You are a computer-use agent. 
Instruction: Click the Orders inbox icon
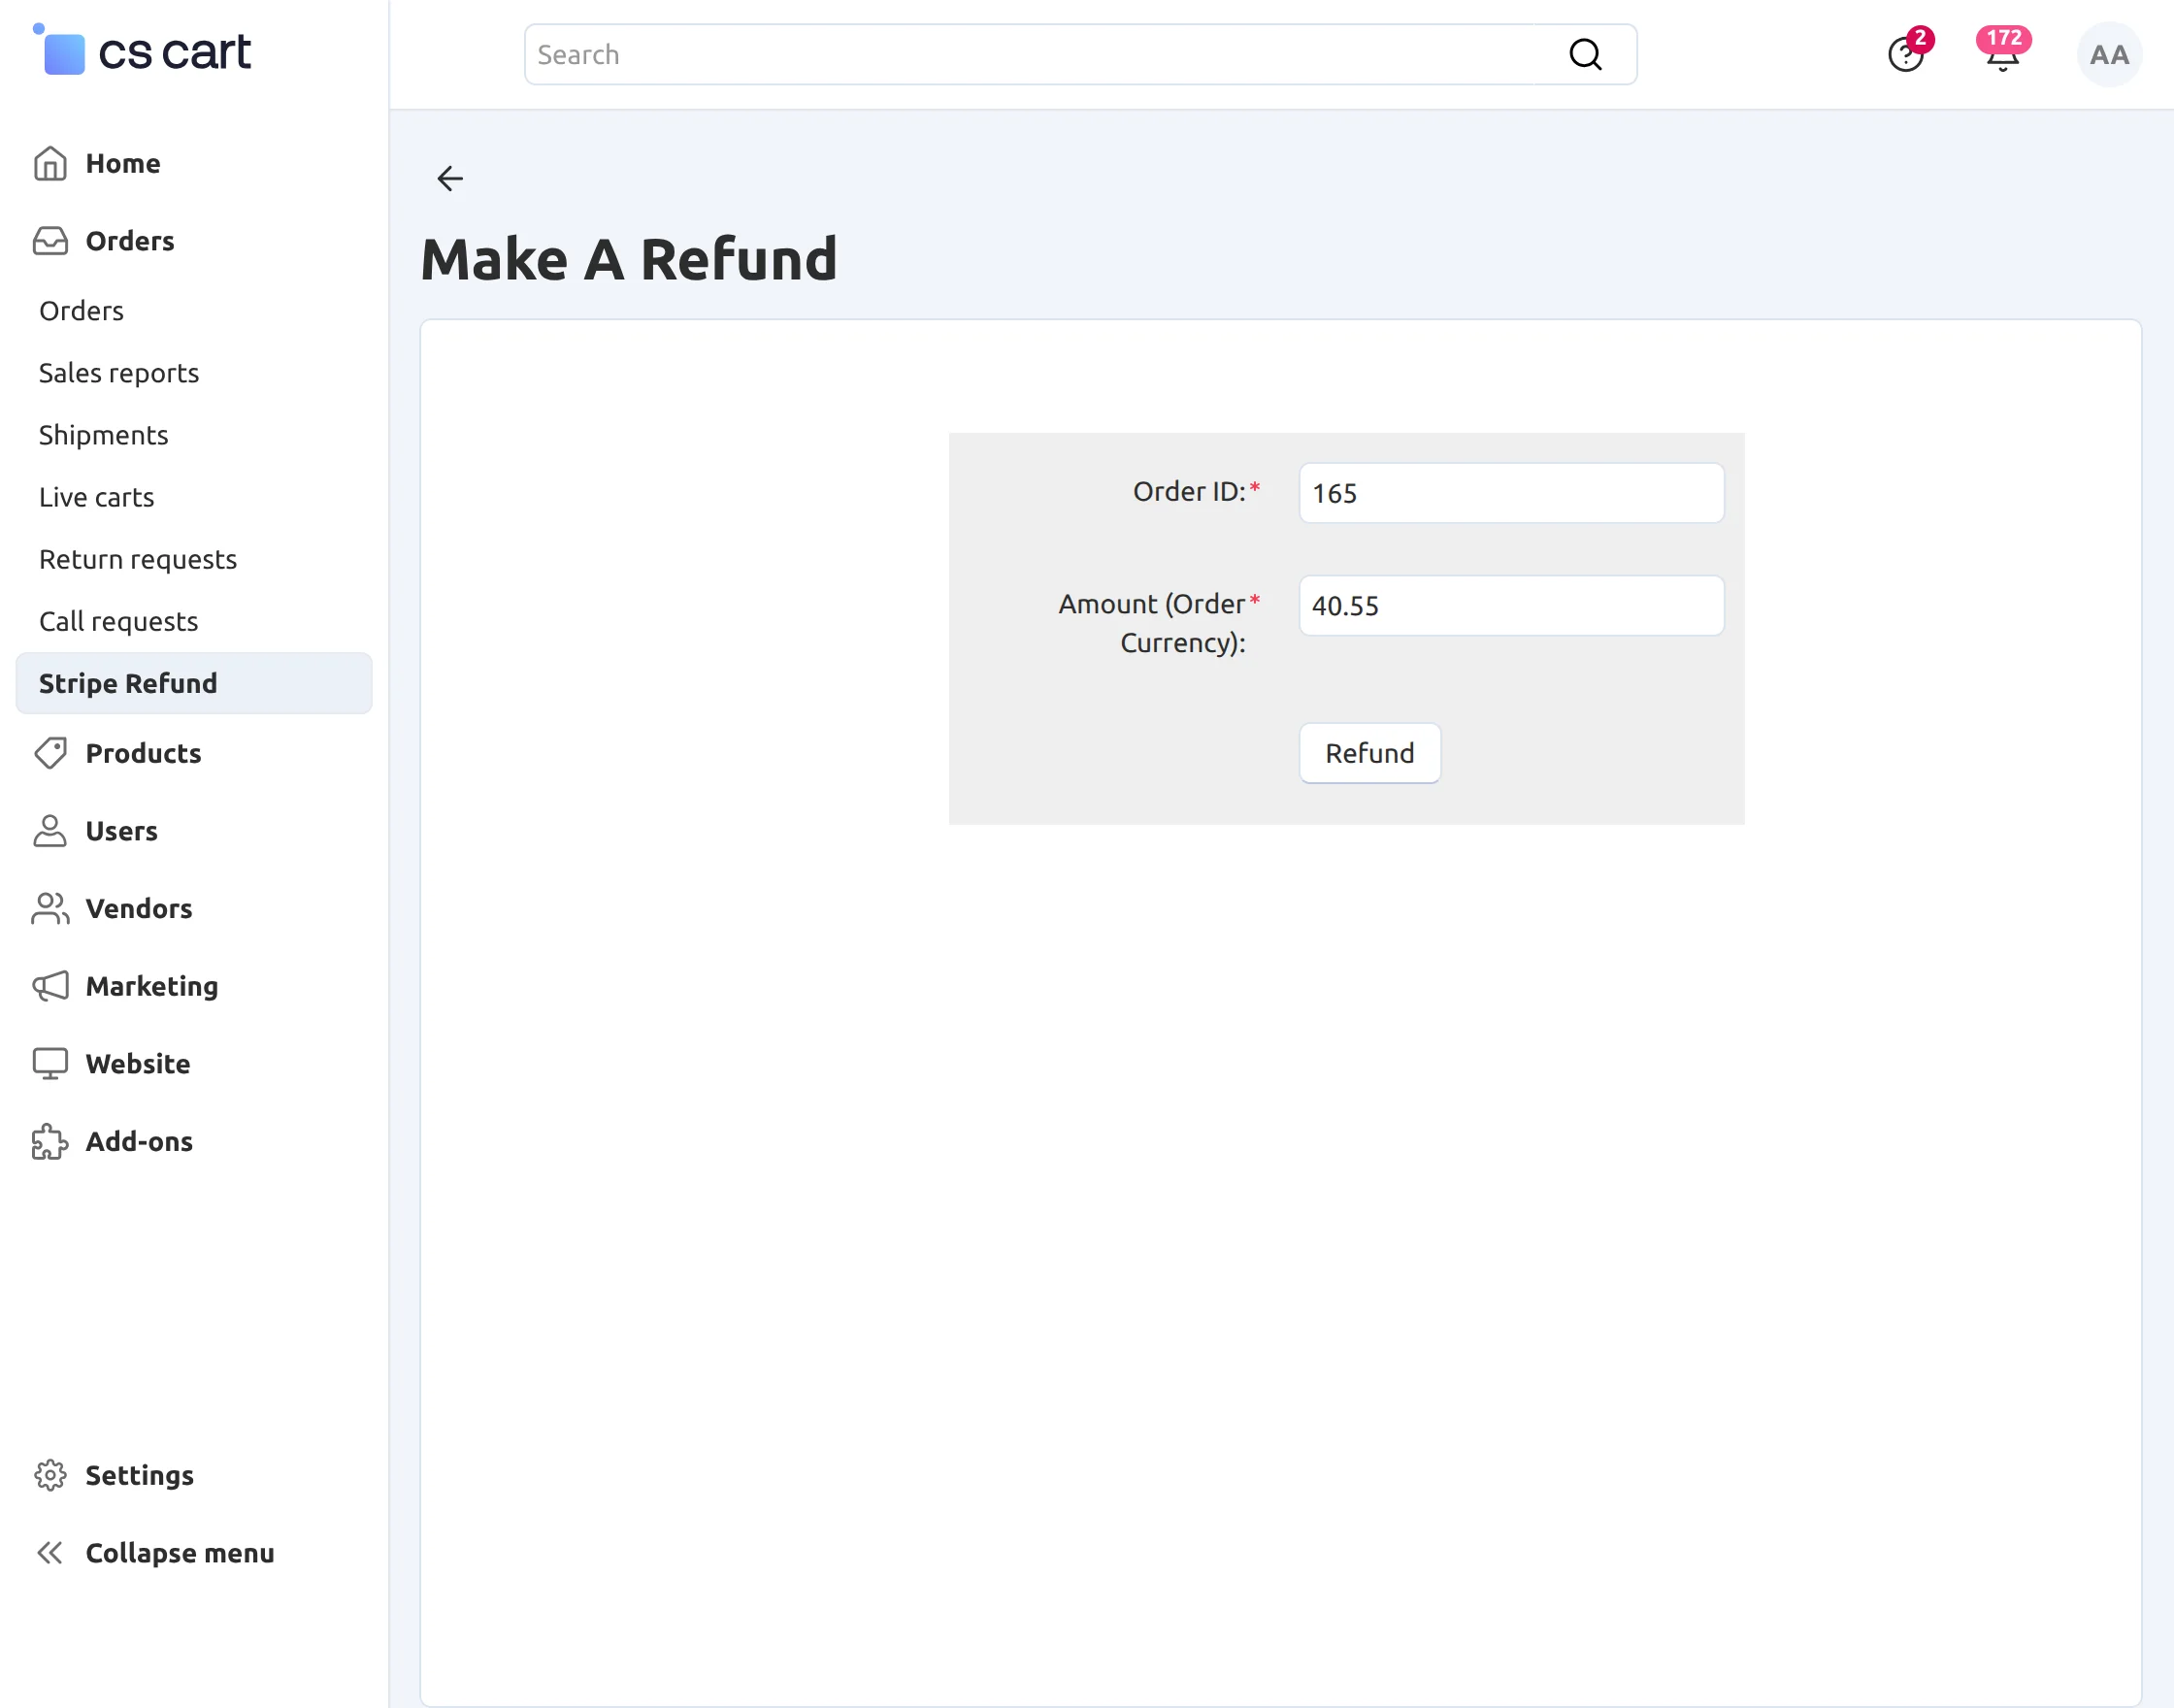coord(50,241)
